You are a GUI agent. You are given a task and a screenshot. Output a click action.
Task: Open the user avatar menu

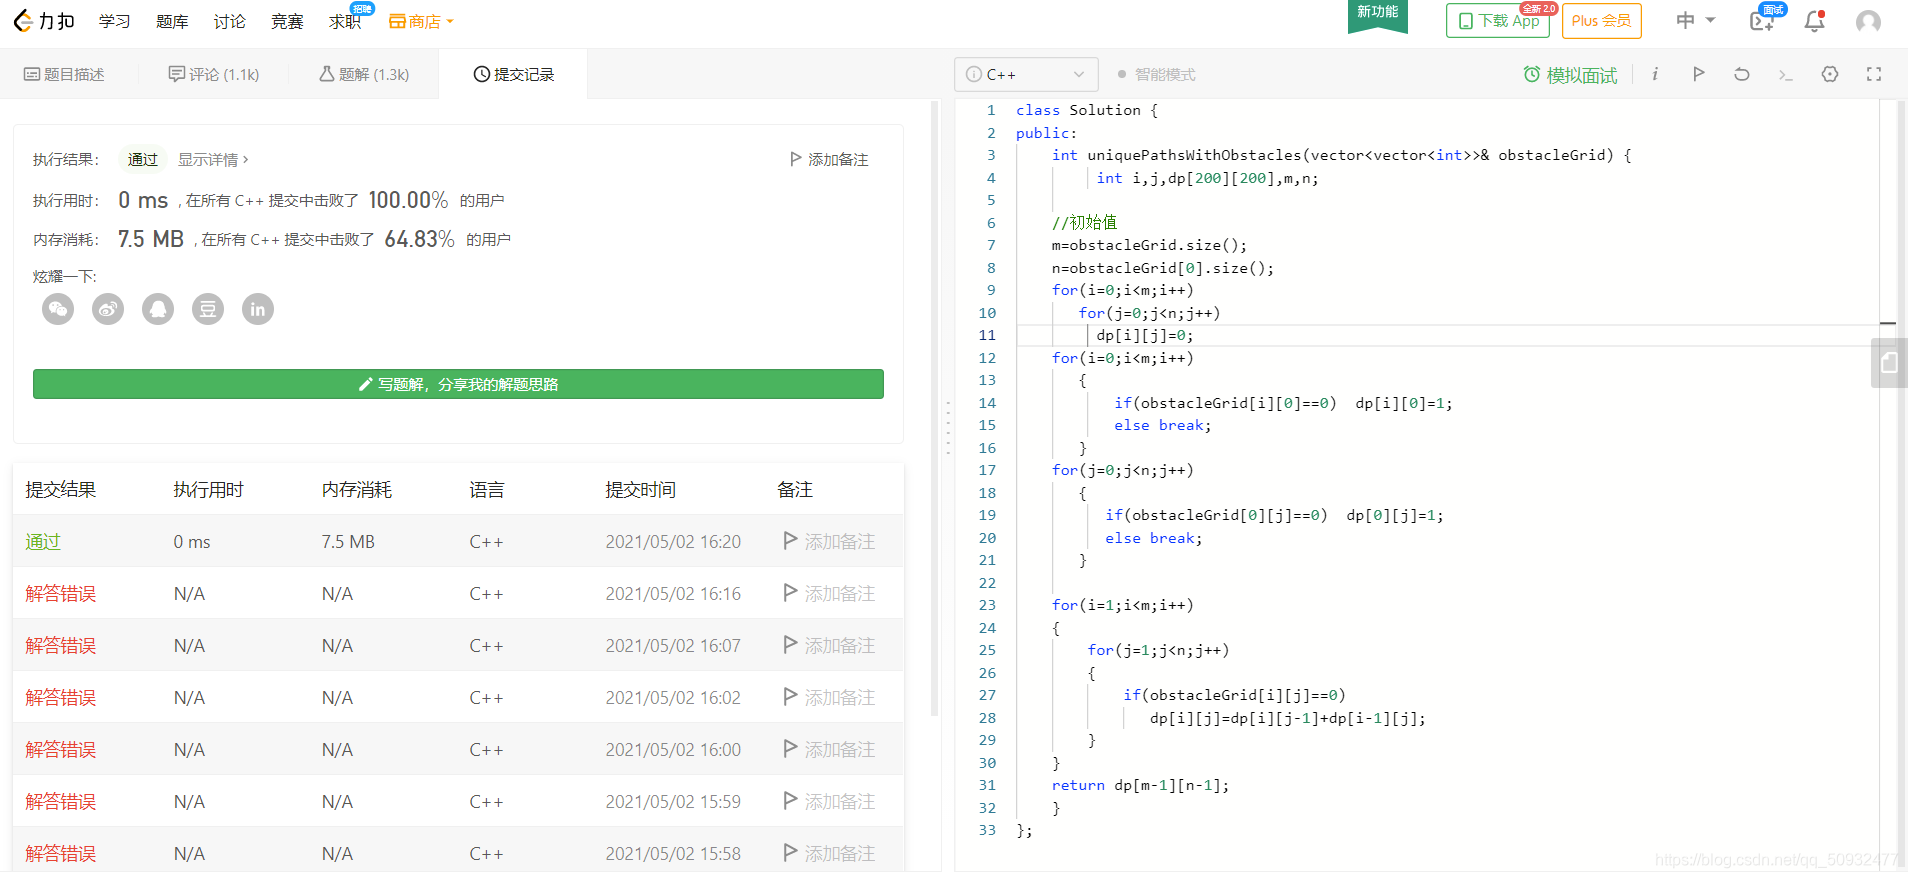[x=1868, y=22]
